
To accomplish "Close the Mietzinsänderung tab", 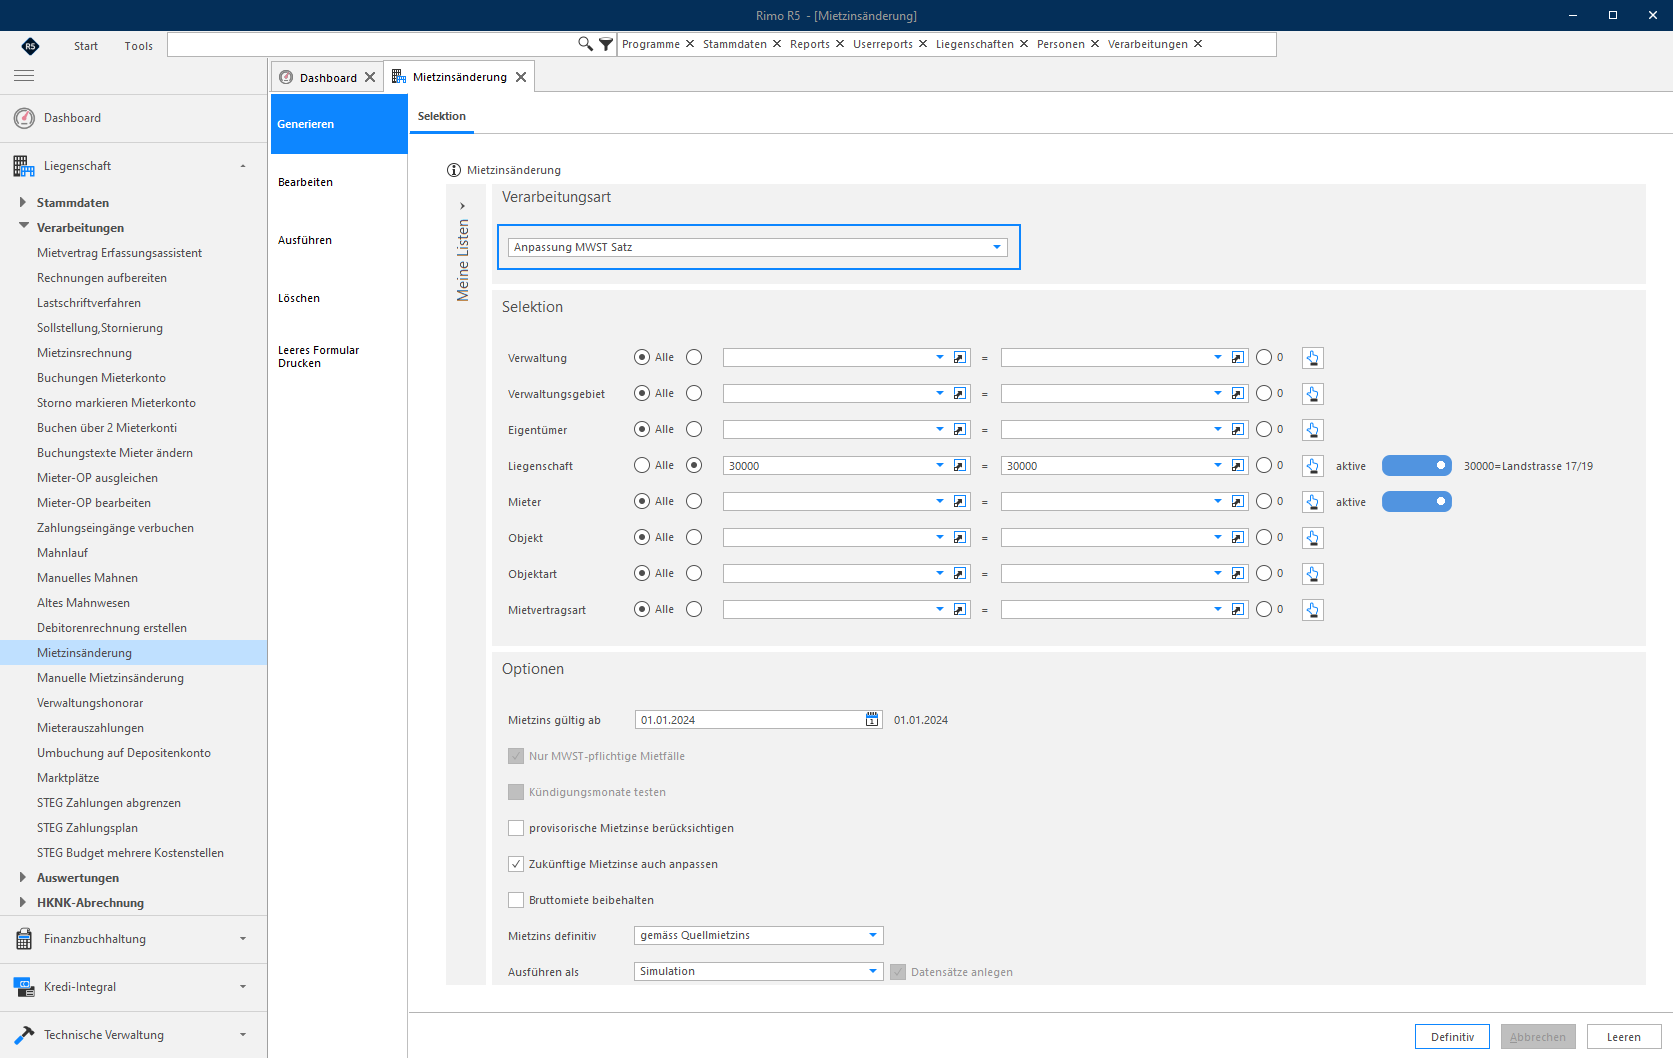I will 521,77.
